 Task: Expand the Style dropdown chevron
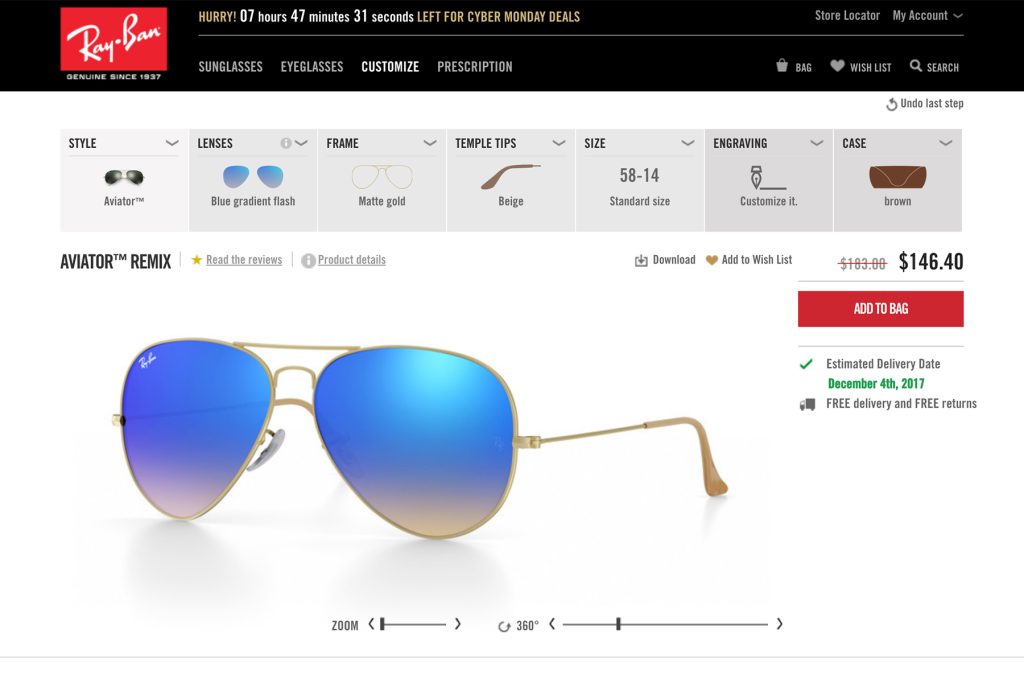[172, 143]
